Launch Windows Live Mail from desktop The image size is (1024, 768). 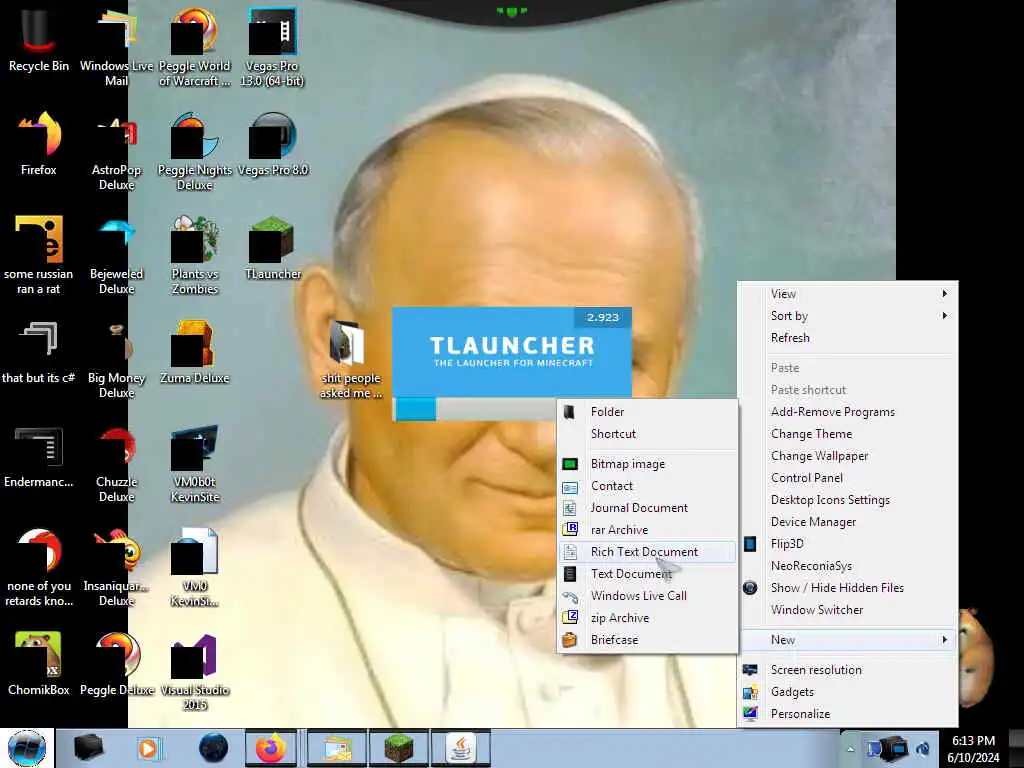click(116, 47)
